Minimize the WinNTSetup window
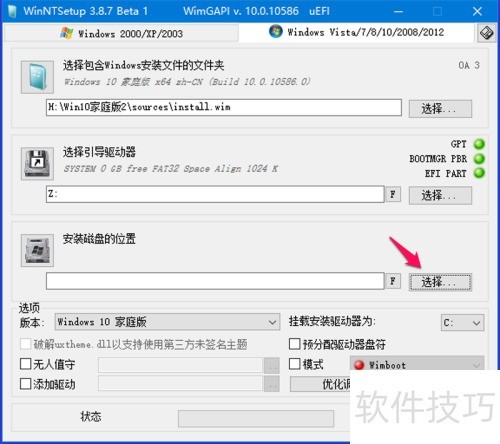This screenshot has width=500, height=444. 398,12
